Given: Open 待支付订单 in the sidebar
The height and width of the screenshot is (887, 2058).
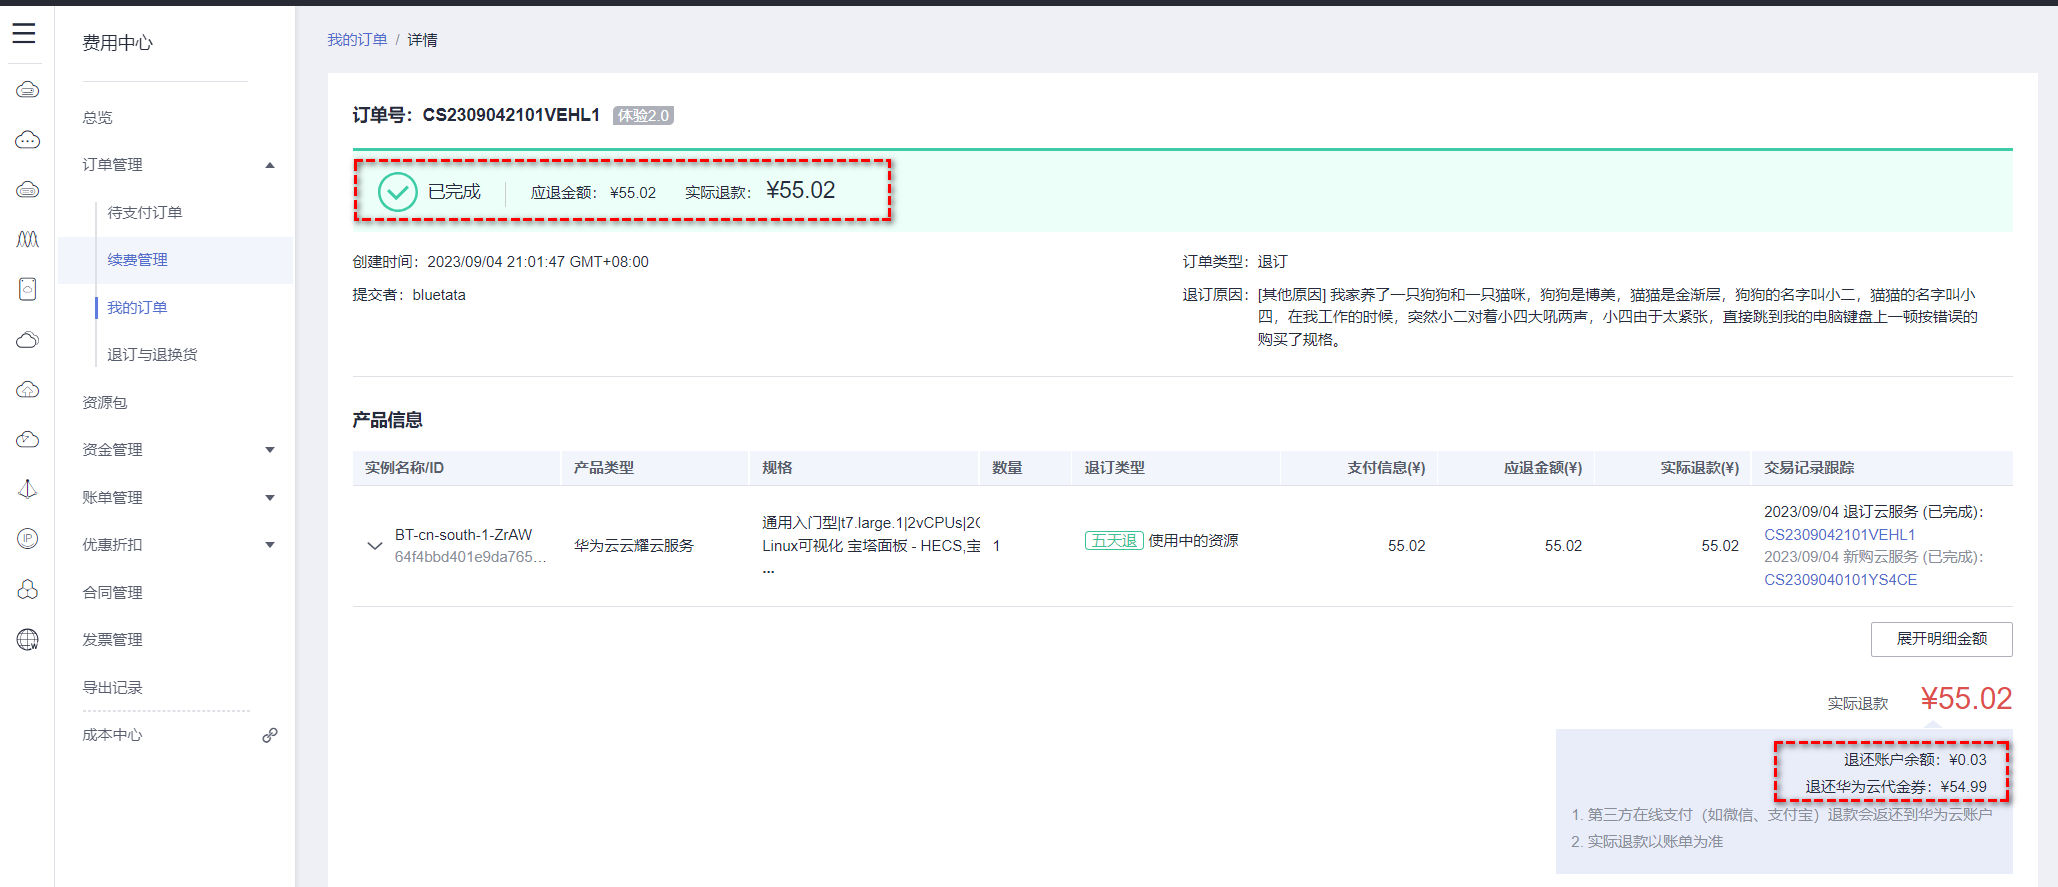Looking at the screenshot, I should click(145, 212).
